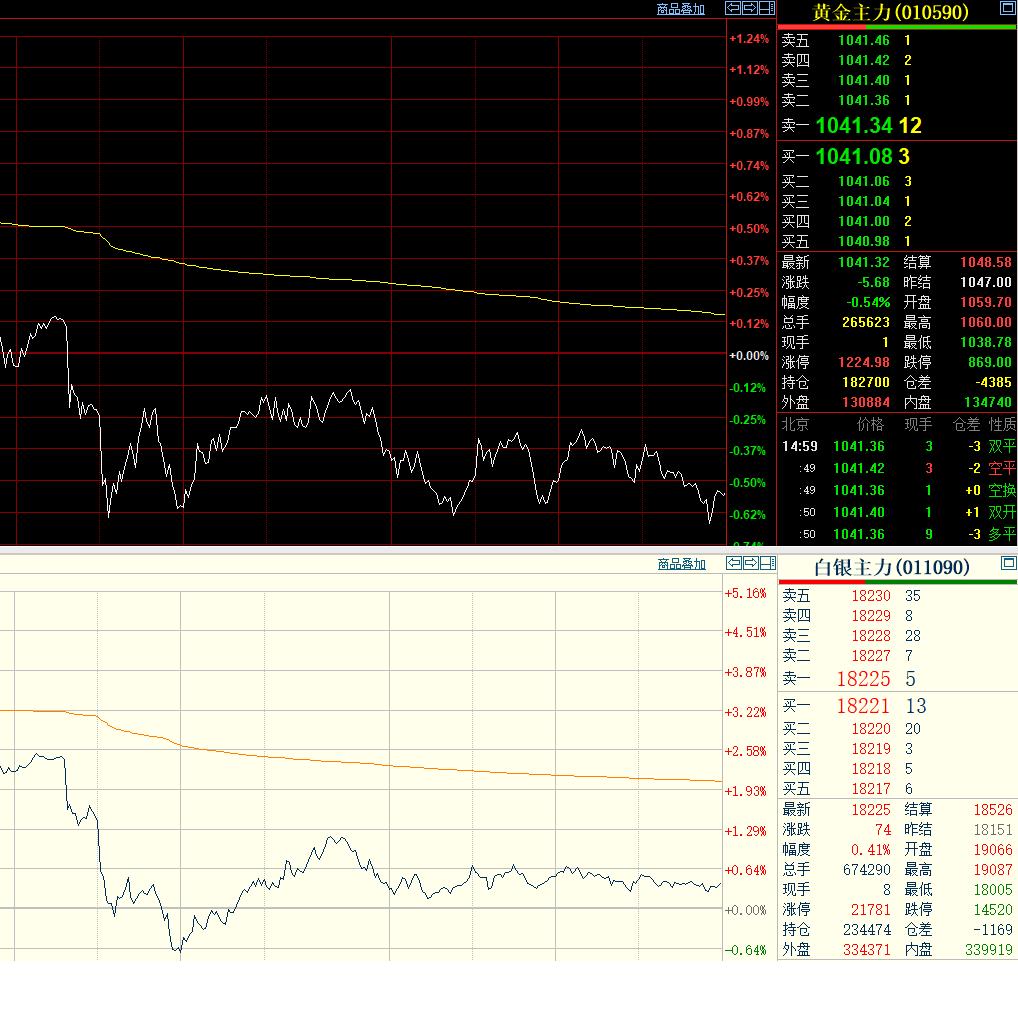This screenshot has width=1018, height=1031.
Task: Click the back arrow icon in the gold chart header
Action: [733, 8]
